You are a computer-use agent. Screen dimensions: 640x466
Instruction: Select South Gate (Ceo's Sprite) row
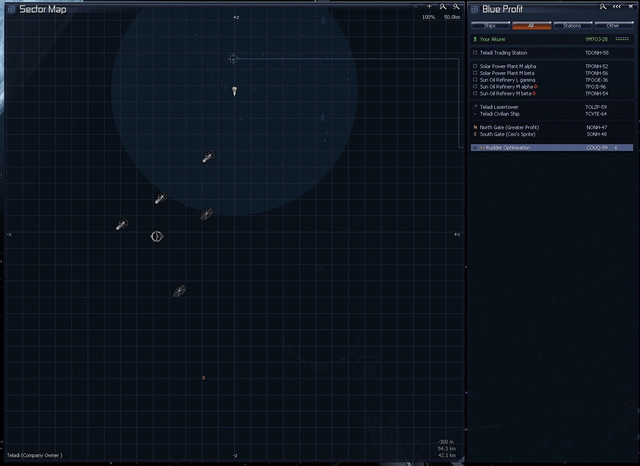coord(552,134)
